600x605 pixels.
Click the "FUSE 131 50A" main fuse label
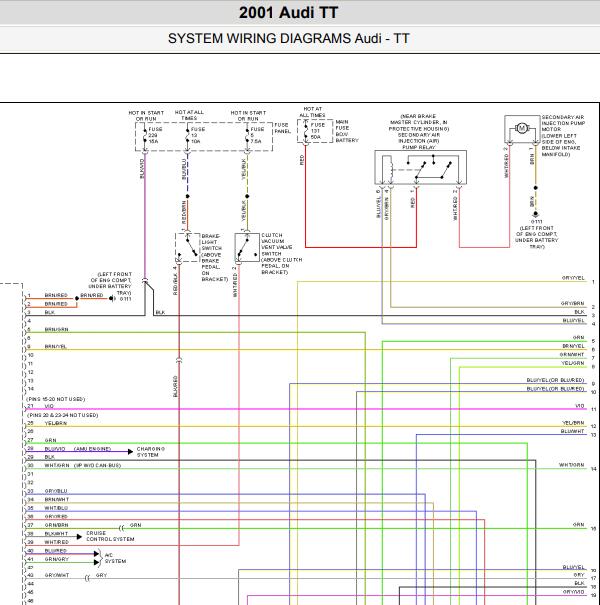coord(318,131)
